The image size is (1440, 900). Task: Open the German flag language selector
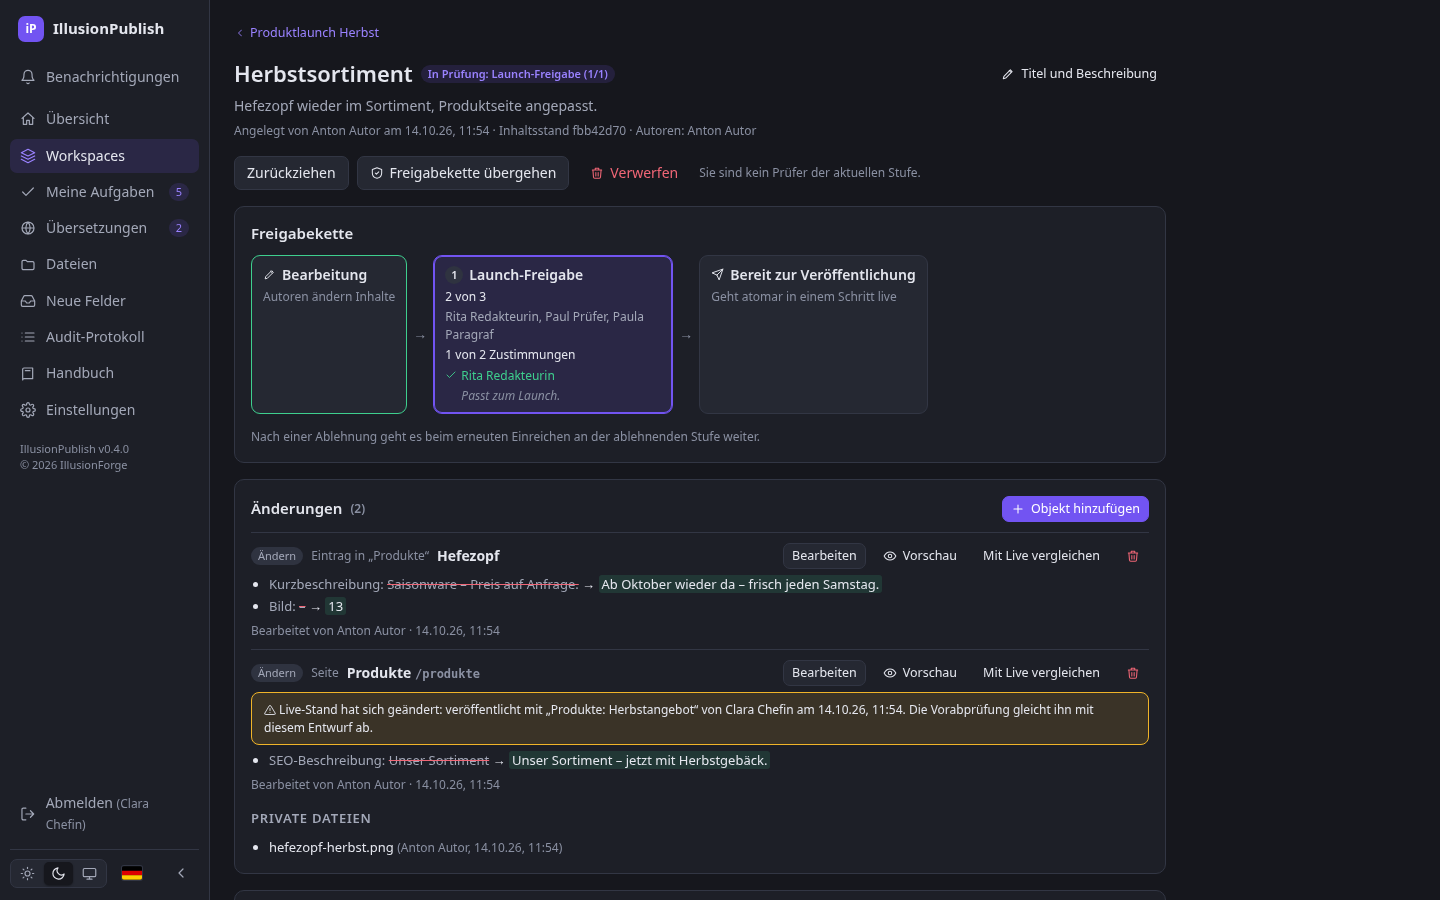pos(132,873)
